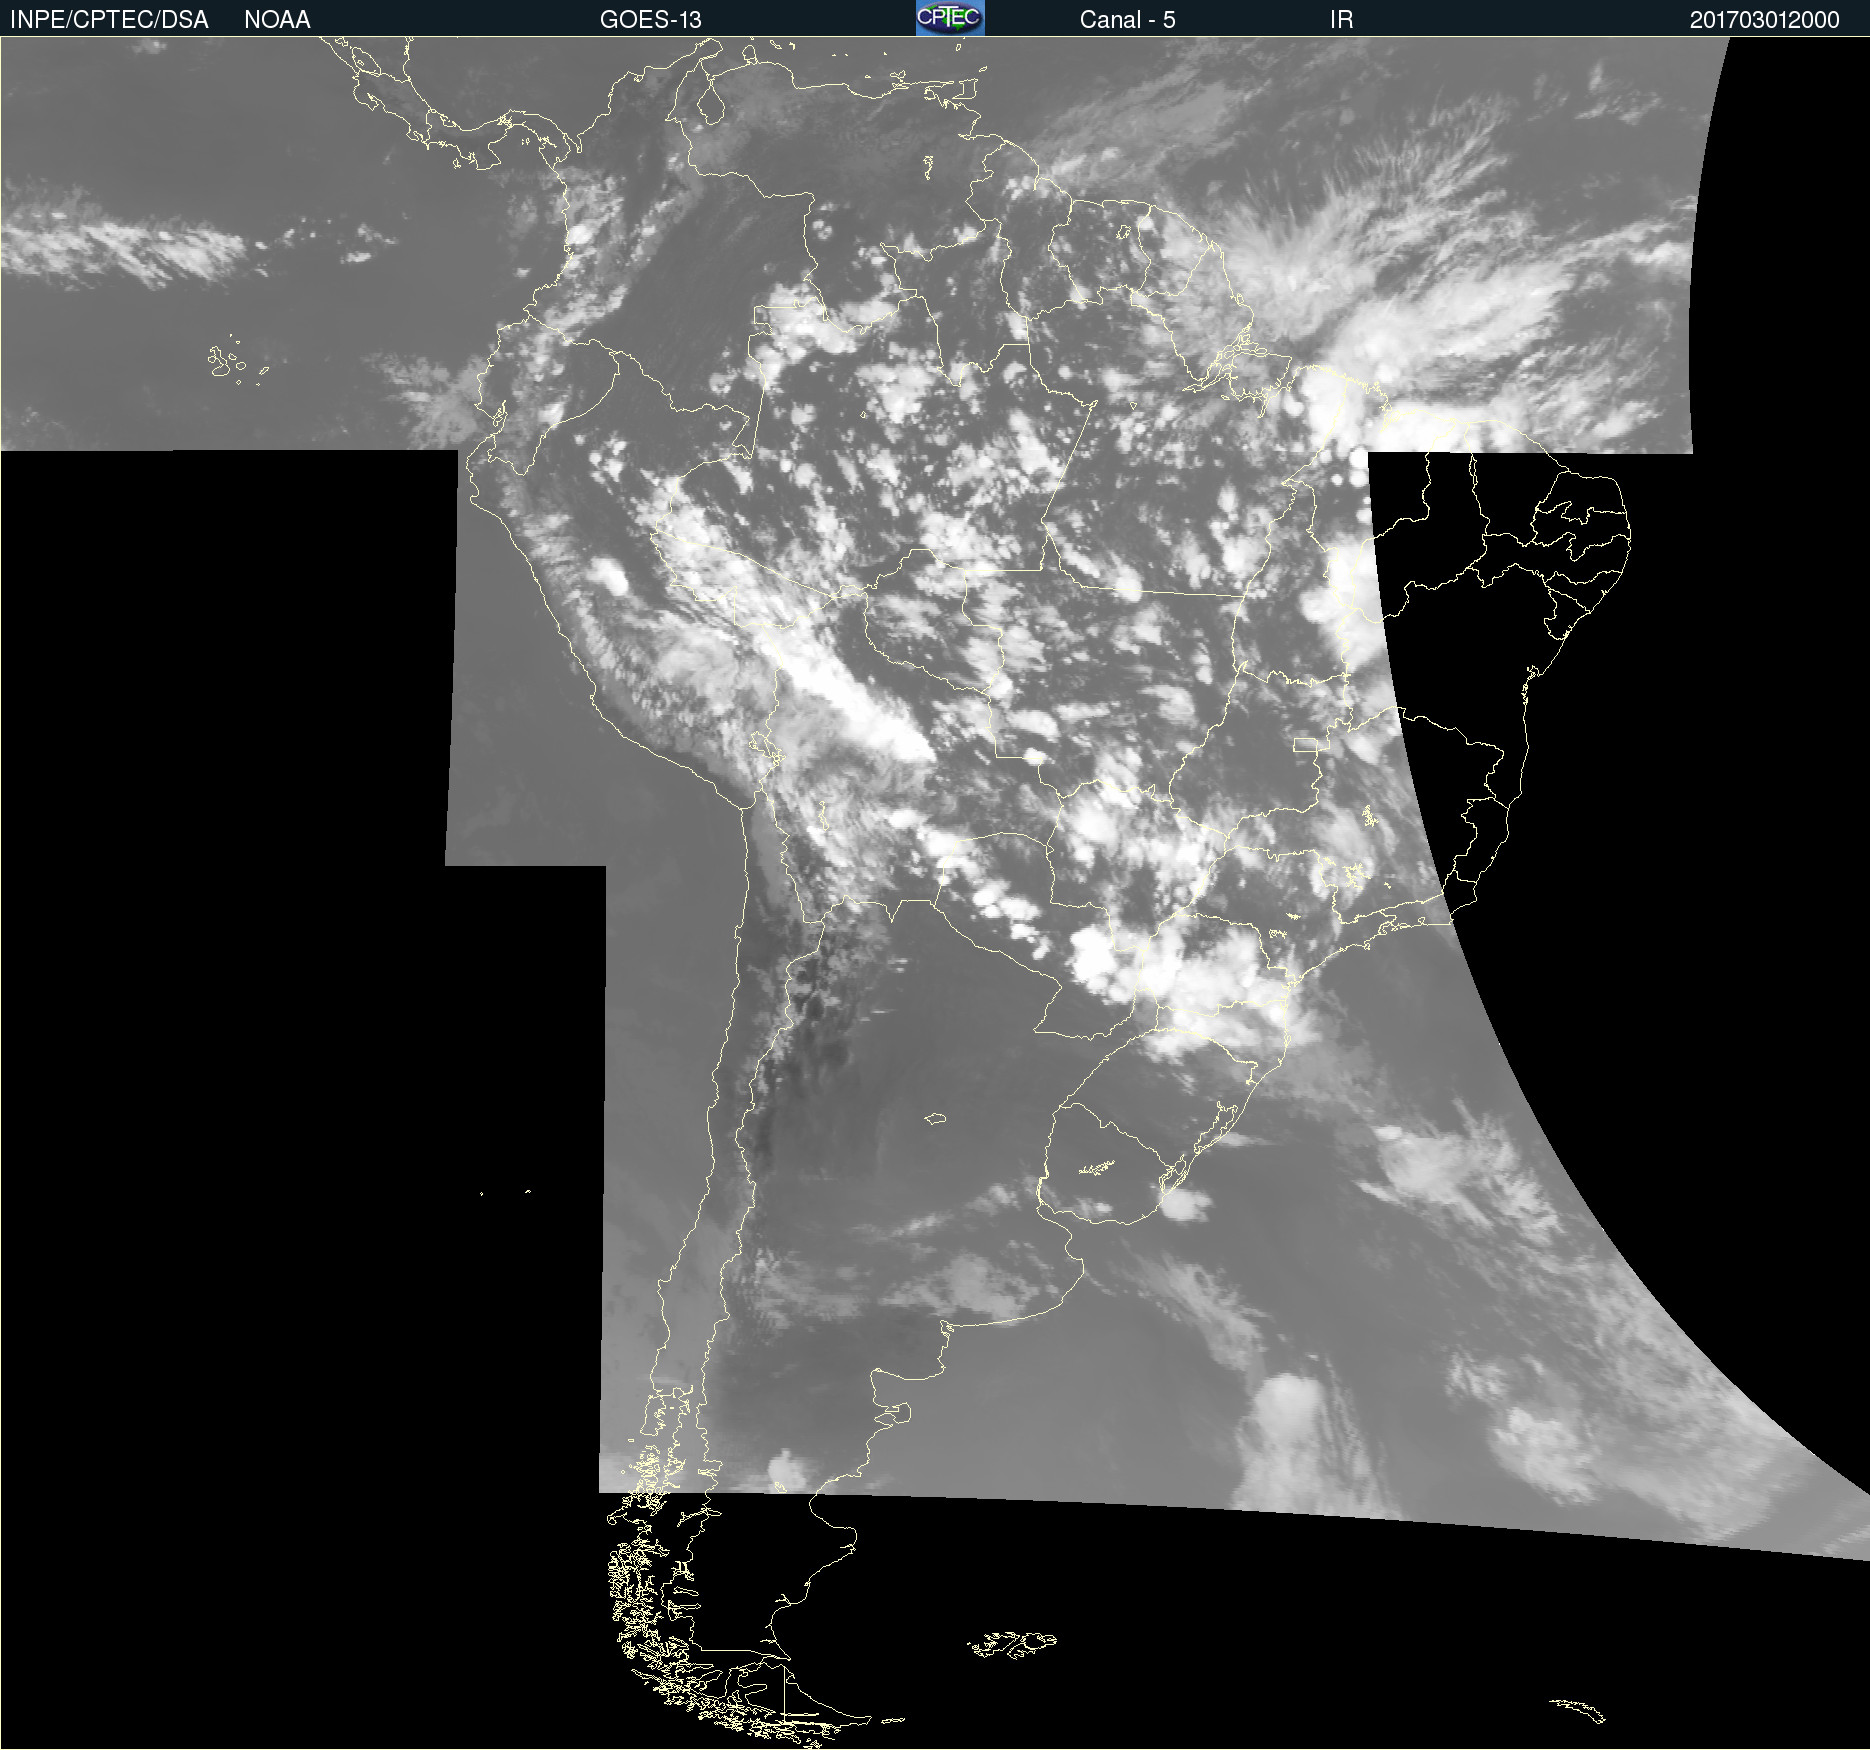Click the NOAA label in header
Screen dimensions: 1870x1750
(277, 20)
